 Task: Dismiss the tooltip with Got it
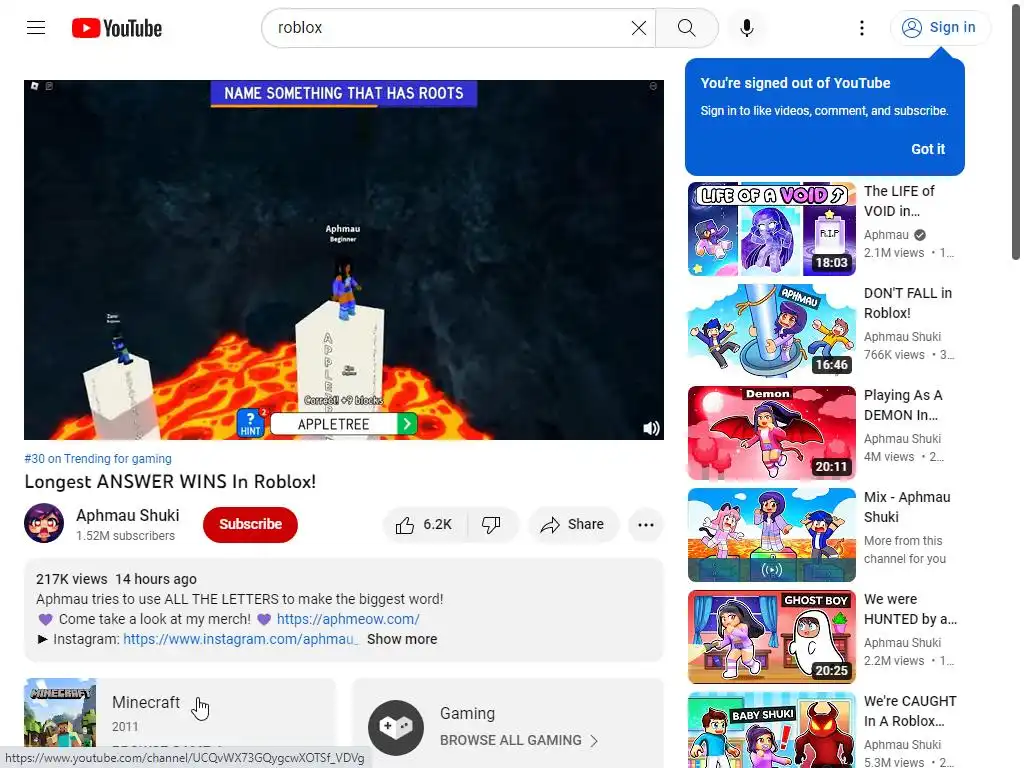point(928,149)
